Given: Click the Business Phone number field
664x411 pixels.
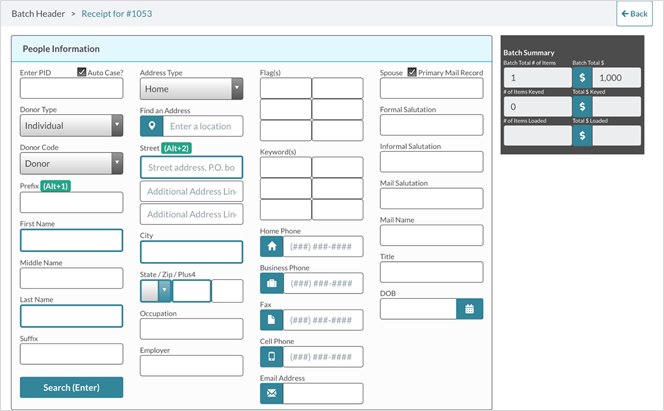Looking at the screenshot, I should point(323,283).
